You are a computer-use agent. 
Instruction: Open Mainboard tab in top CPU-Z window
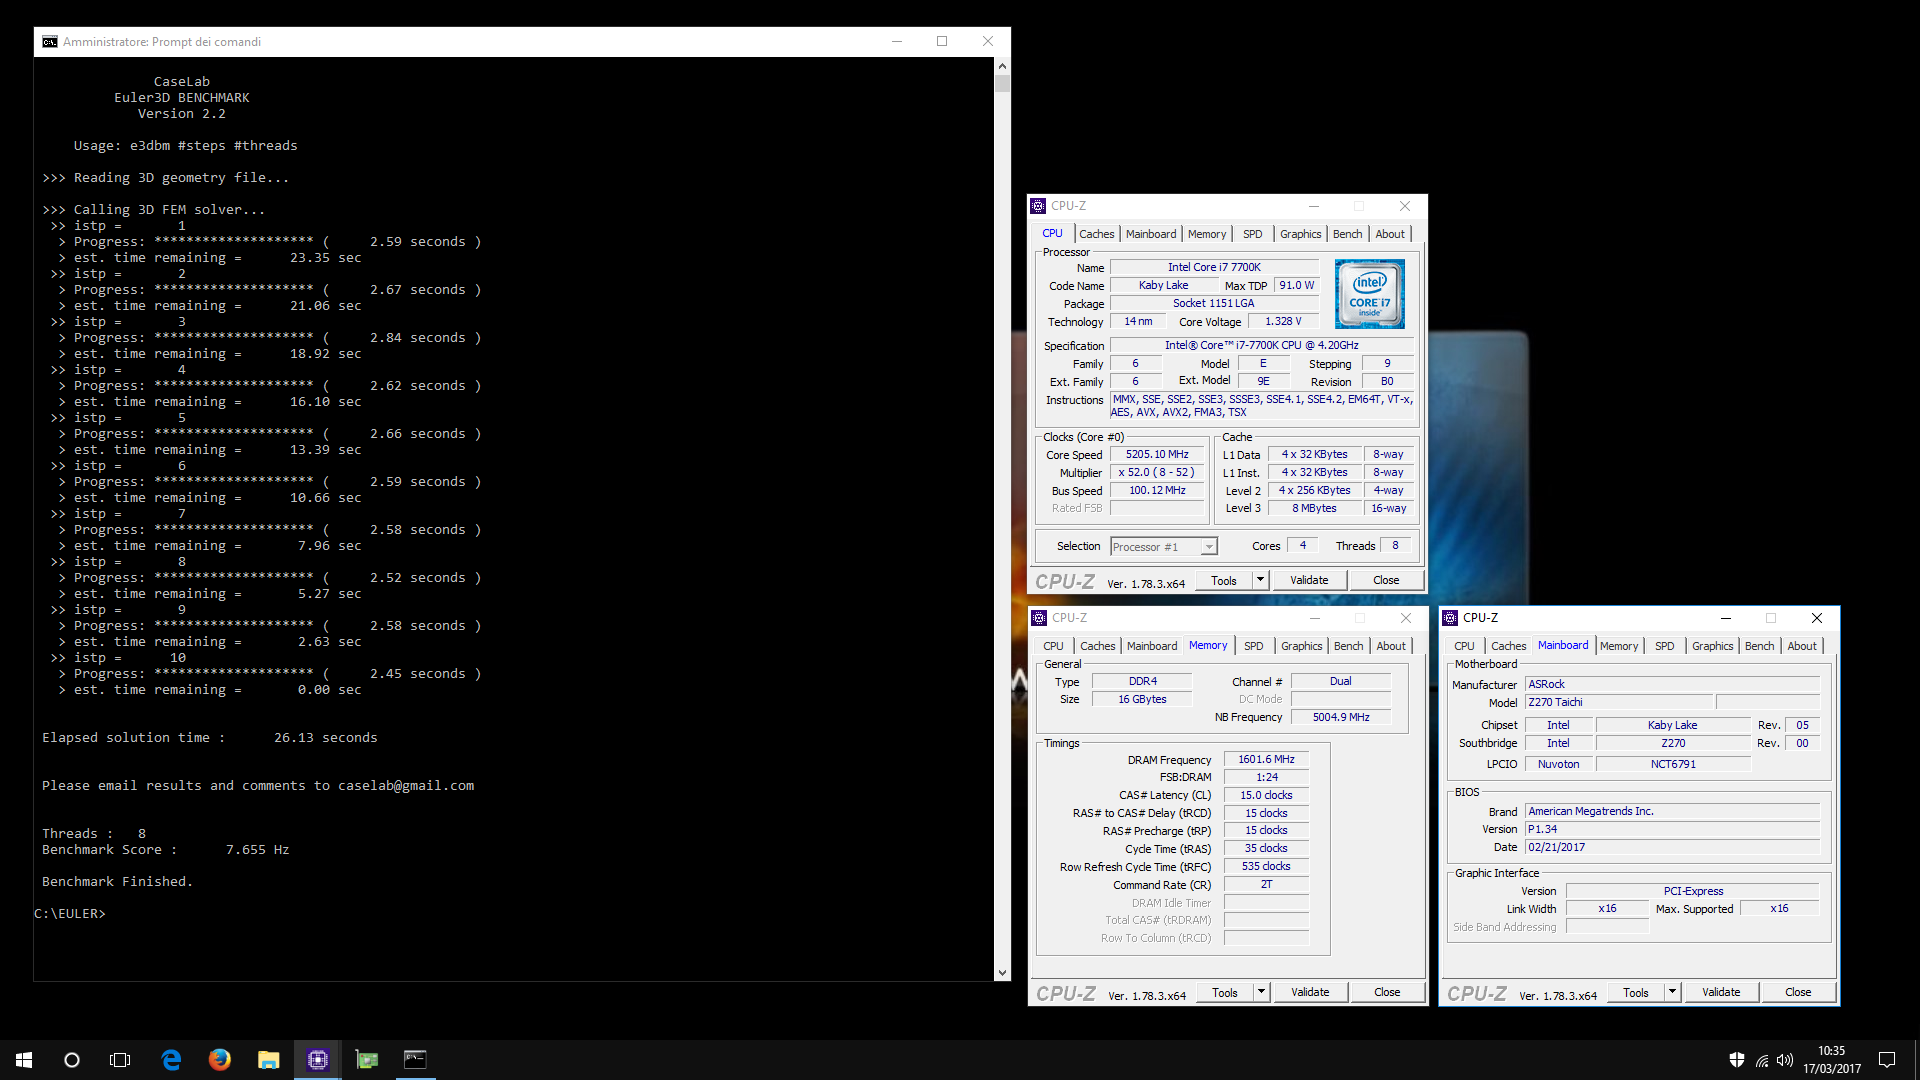point(1151,234)
